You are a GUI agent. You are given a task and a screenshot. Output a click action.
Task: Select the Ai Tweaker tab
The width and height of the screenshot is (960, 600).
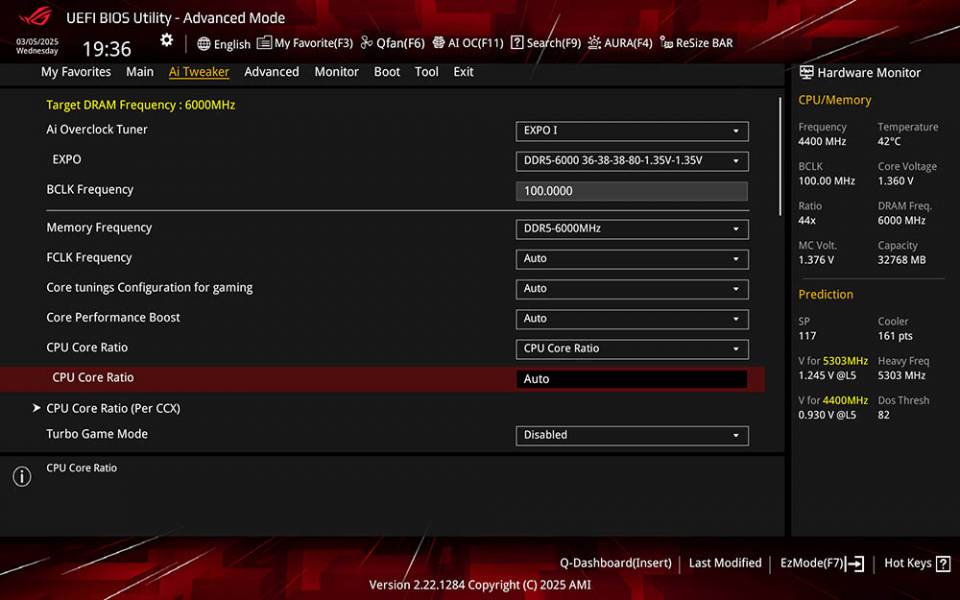click(199, 72)
